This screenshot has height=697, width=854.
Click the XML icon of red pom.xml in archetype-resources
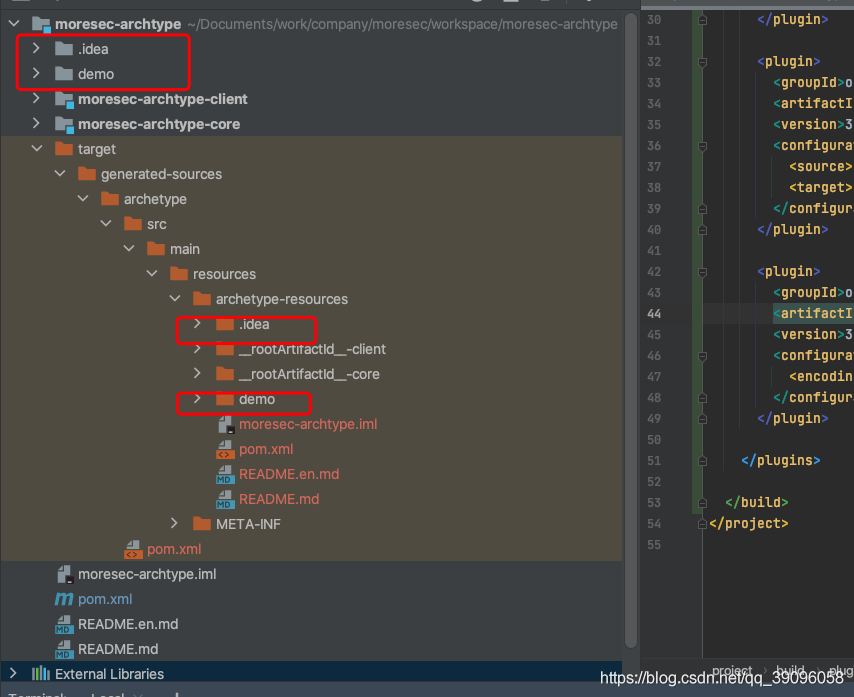pos(225,450)
